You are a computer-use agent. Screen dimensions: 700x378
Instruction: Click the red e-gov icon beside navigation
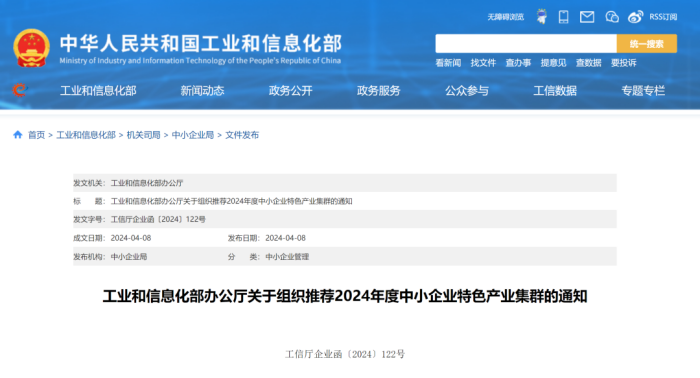[x=20, y=90]
